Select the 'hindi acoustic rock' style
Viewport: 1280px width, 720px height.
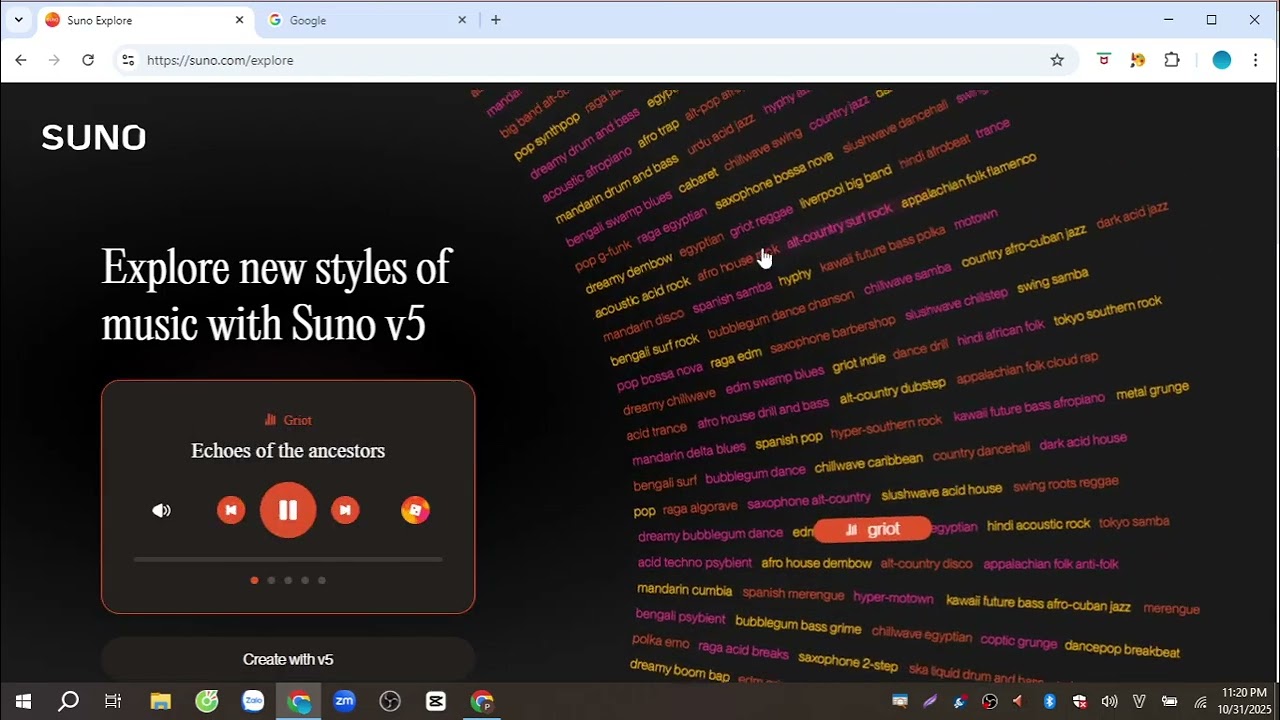pos(1038,525)
